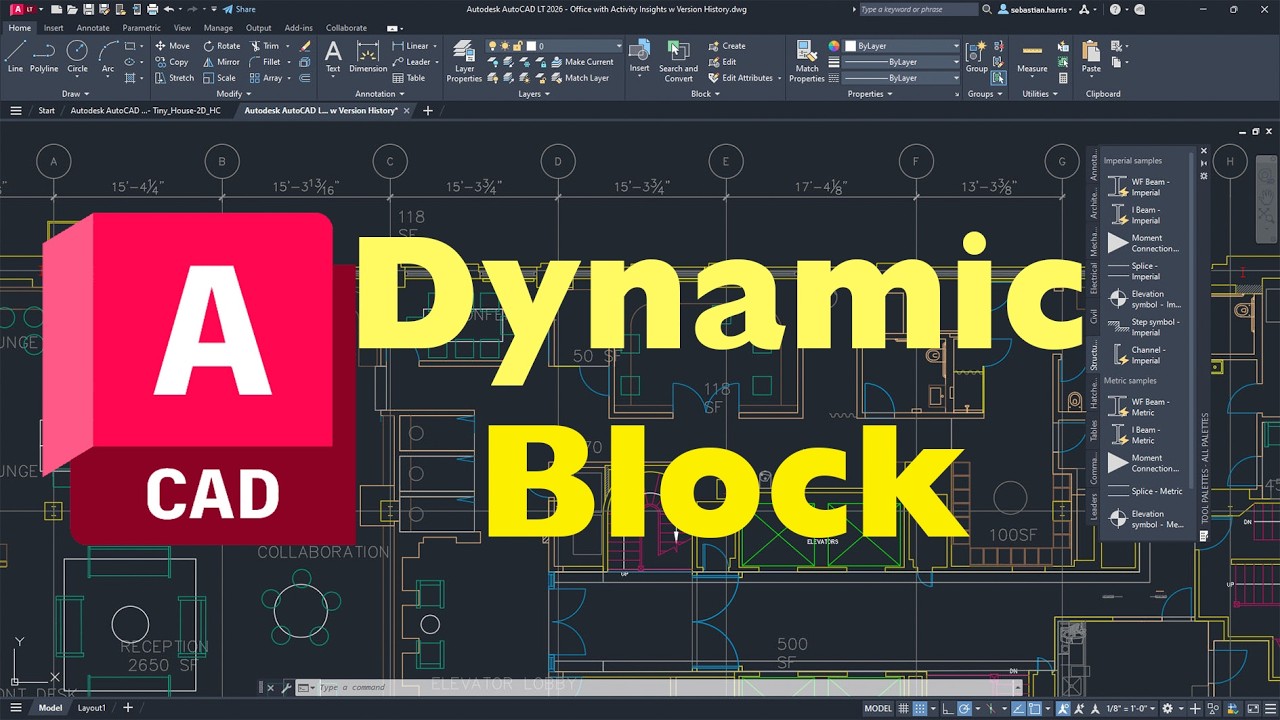Click the Move tool

click(172, 46)
